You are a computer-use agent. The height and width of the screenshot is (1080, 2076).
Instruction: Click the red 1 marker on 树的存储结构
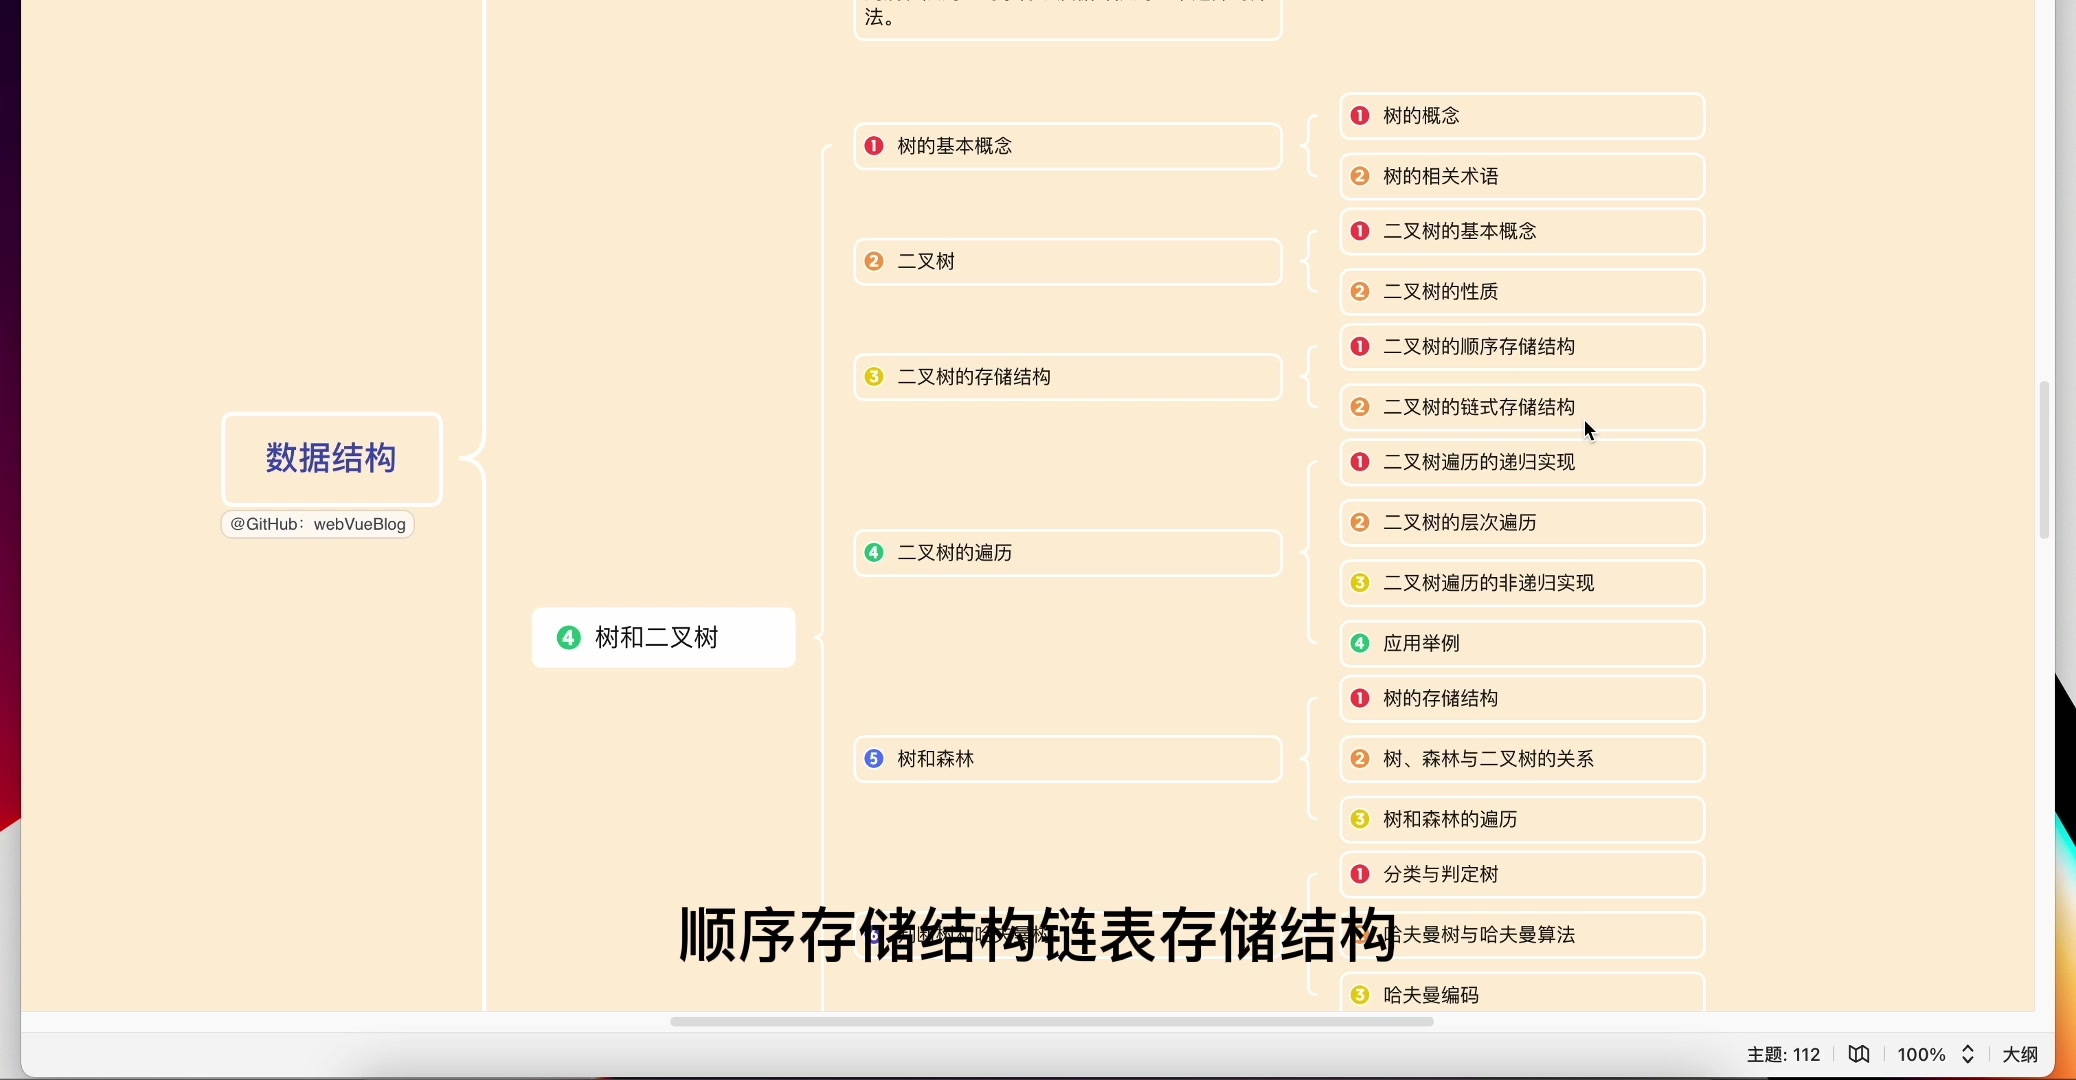pyautogui.click(x=1360, y=699)
